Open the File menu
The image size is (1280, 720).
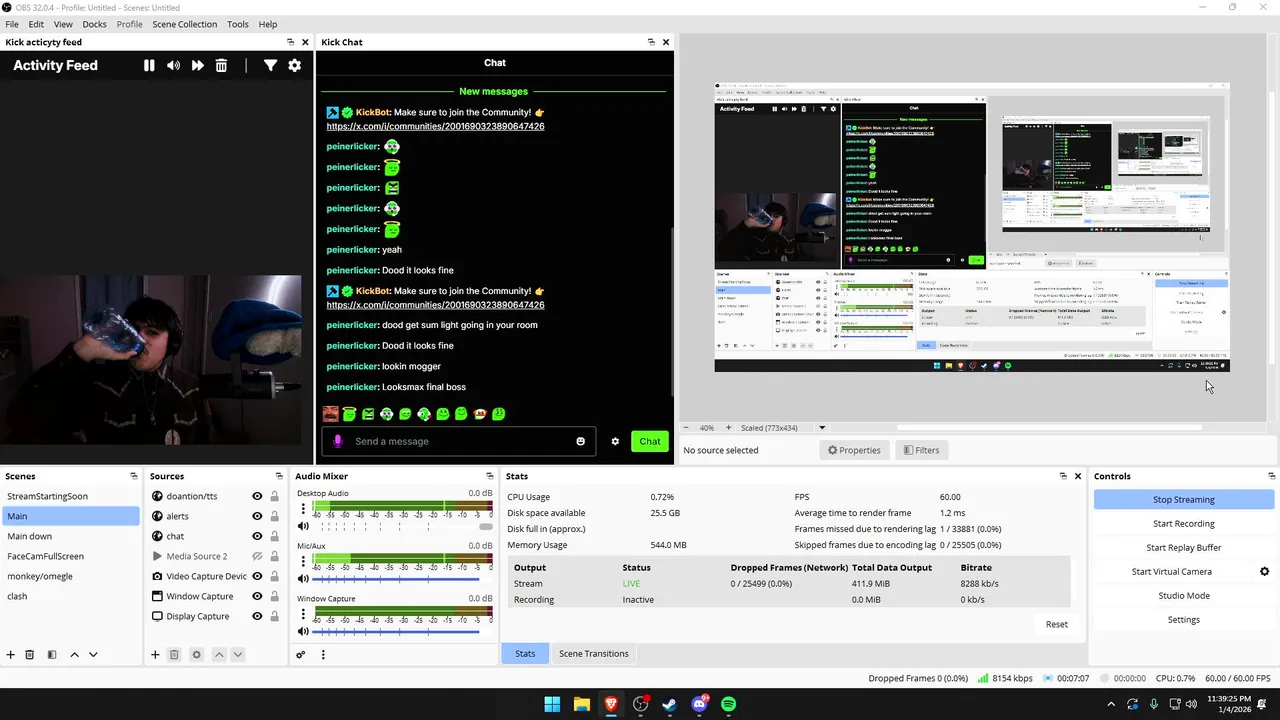point(12,24)
